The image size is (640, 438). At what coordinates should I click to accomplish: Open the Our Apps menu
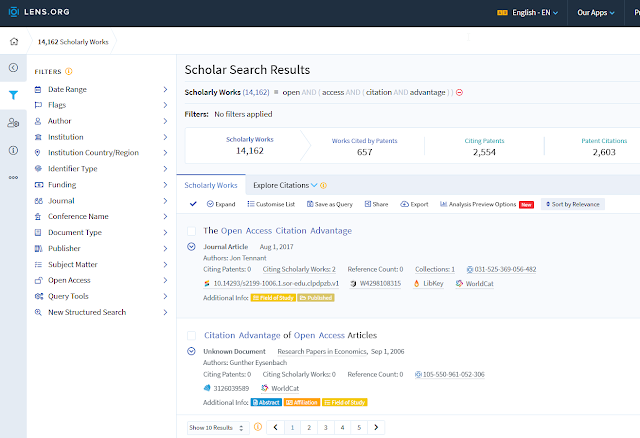[596, 13]
